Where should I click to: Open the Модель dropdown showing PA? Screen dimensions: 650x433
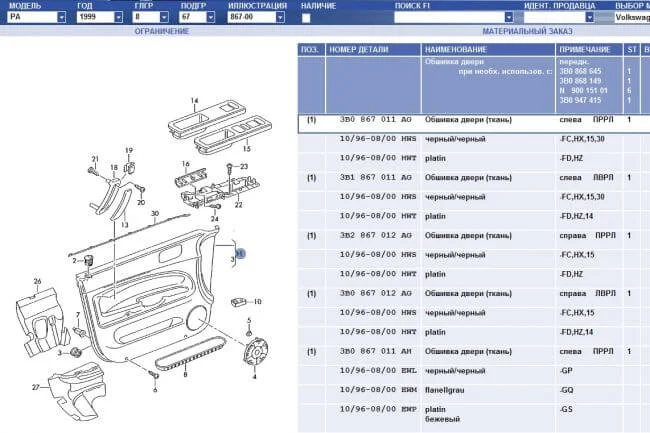coord(36,18)
